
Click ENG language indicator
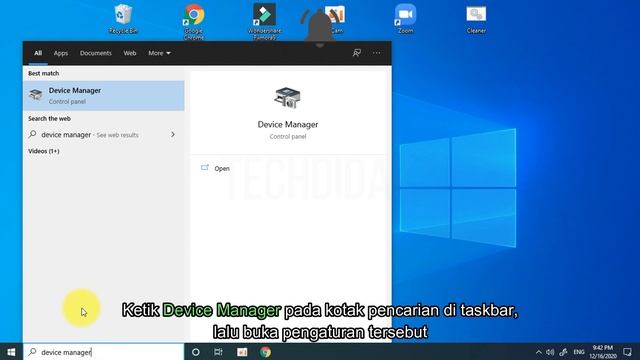point(579,352)
